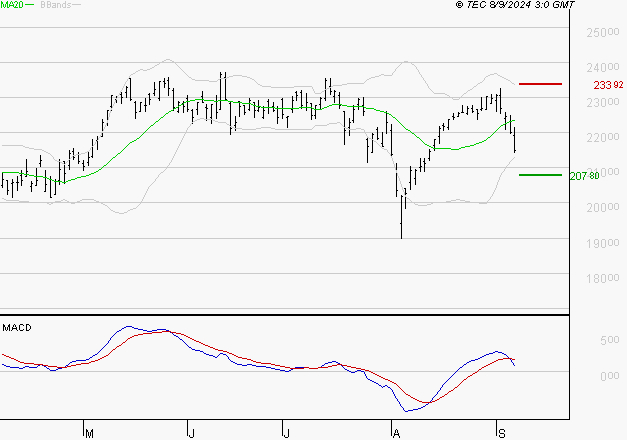Click the second J month marker (July)

point(286,433)
